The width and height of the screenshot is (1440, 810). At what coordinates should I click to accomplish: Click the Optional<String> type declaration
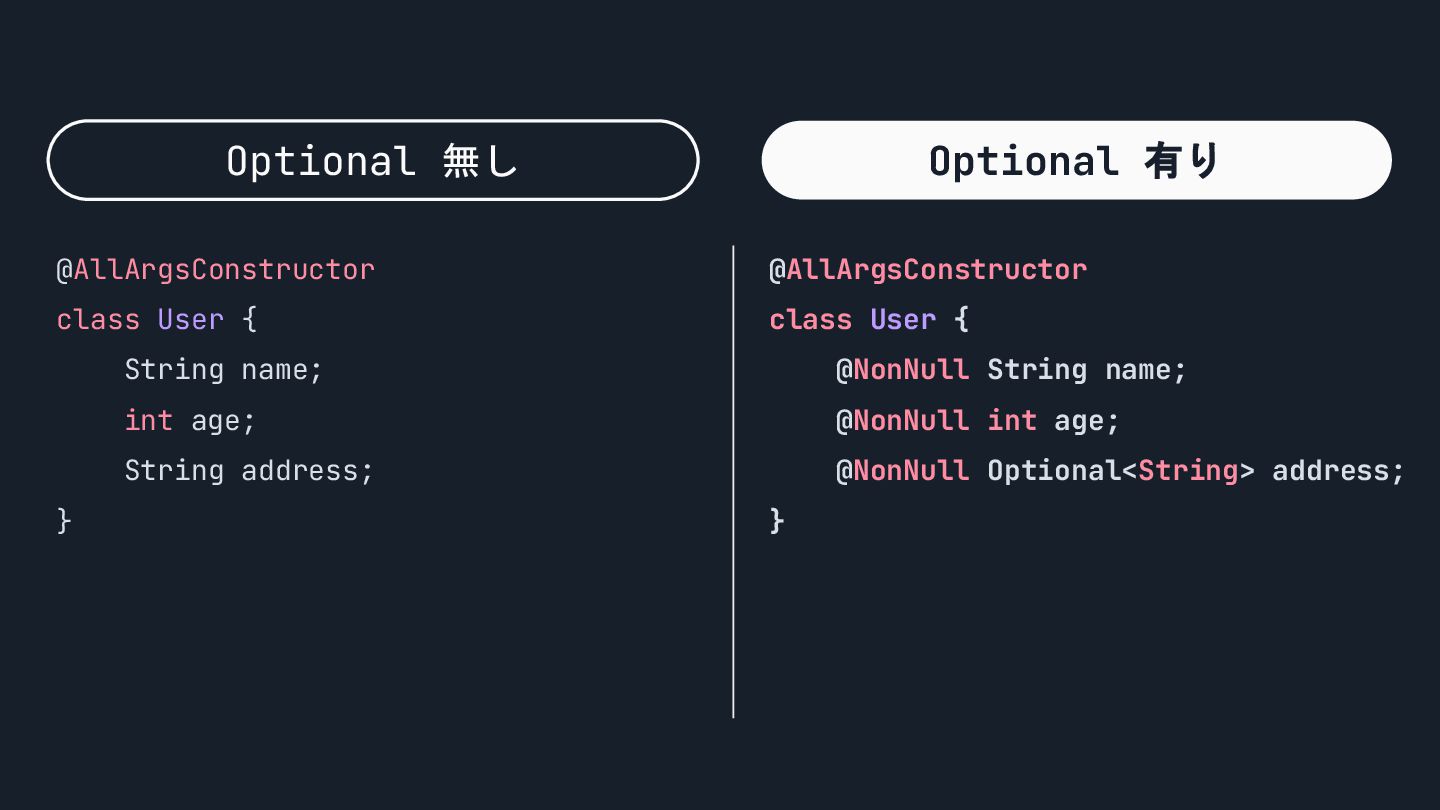pos(1120,470)
